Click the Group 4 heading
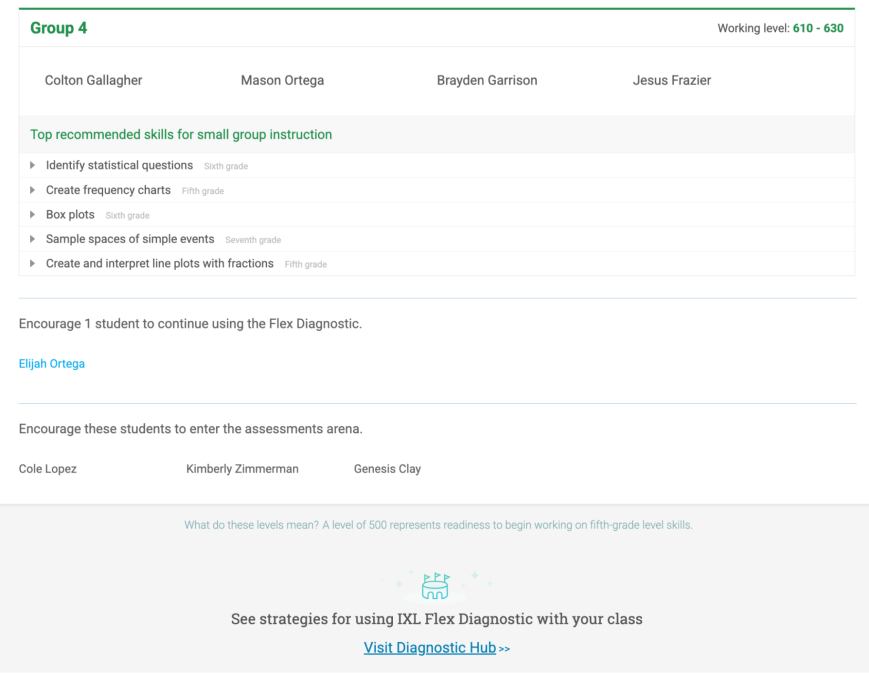The width and height of the screenshot is (869, 673). pyautogui.click(x=58, y=28)
